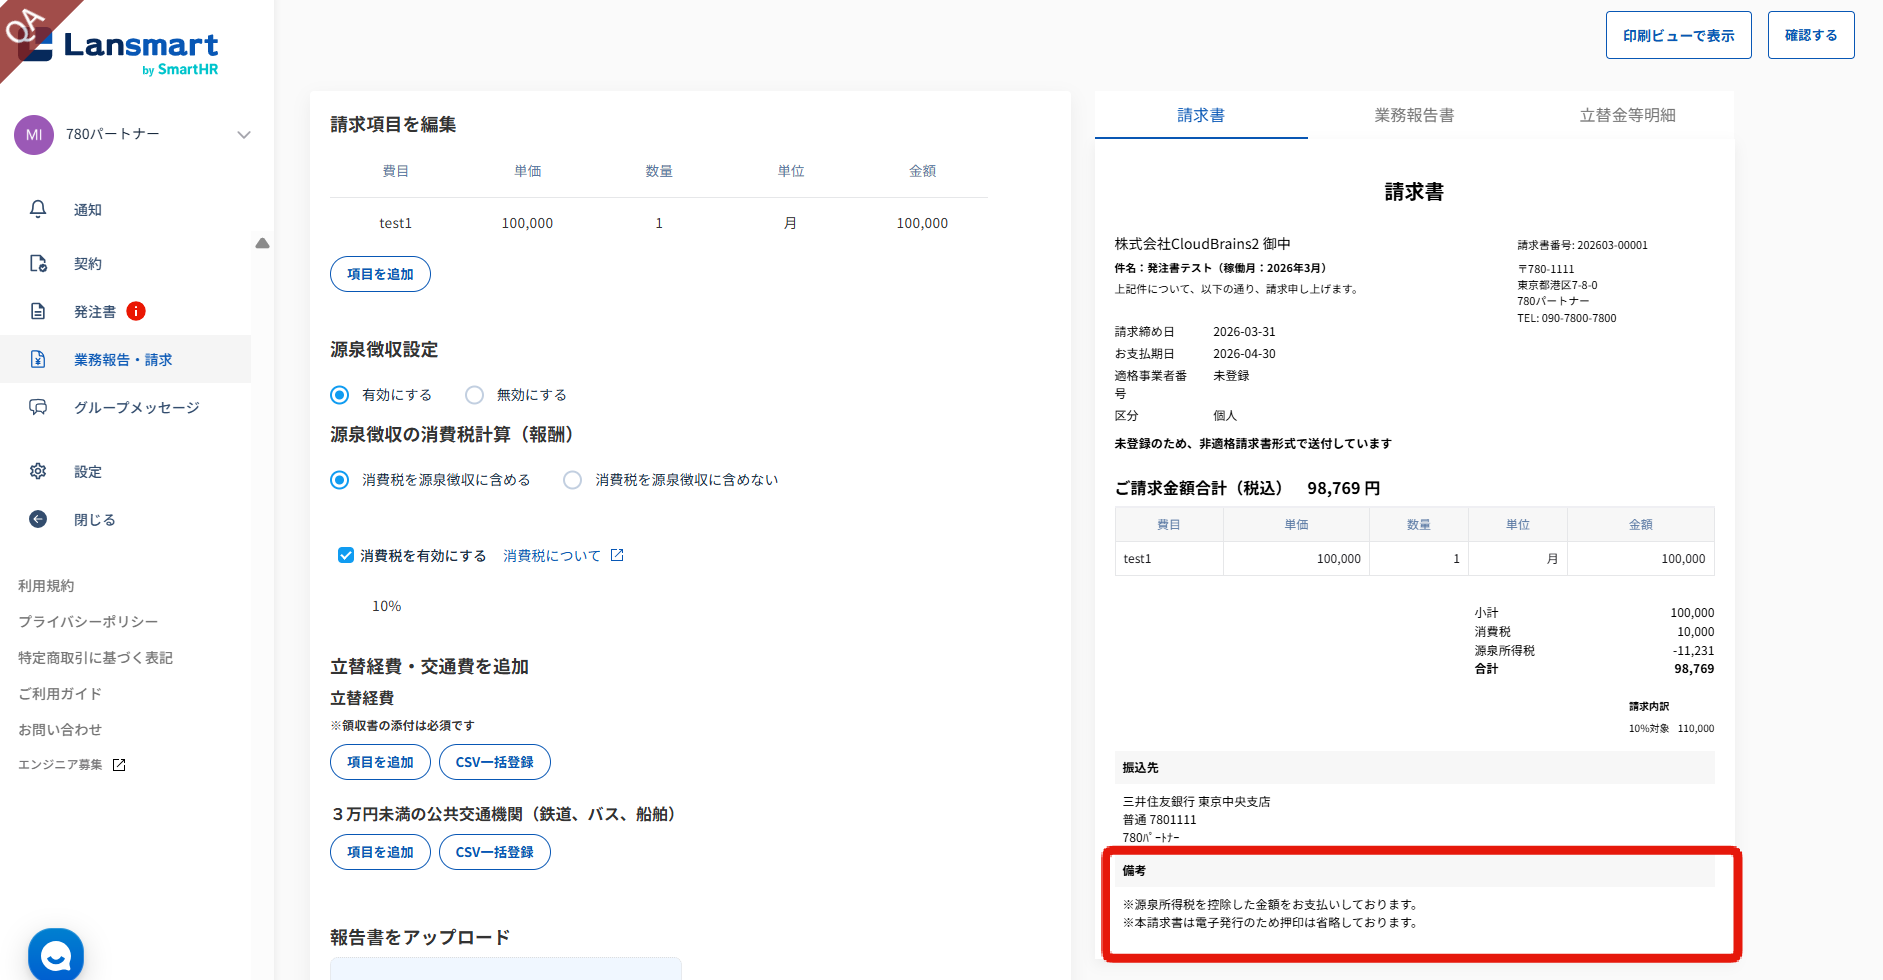This screenshot has width=1883, height=980.
Task: Switch to the 立替金等明細 tab
Action: (x=1627, y=115)
